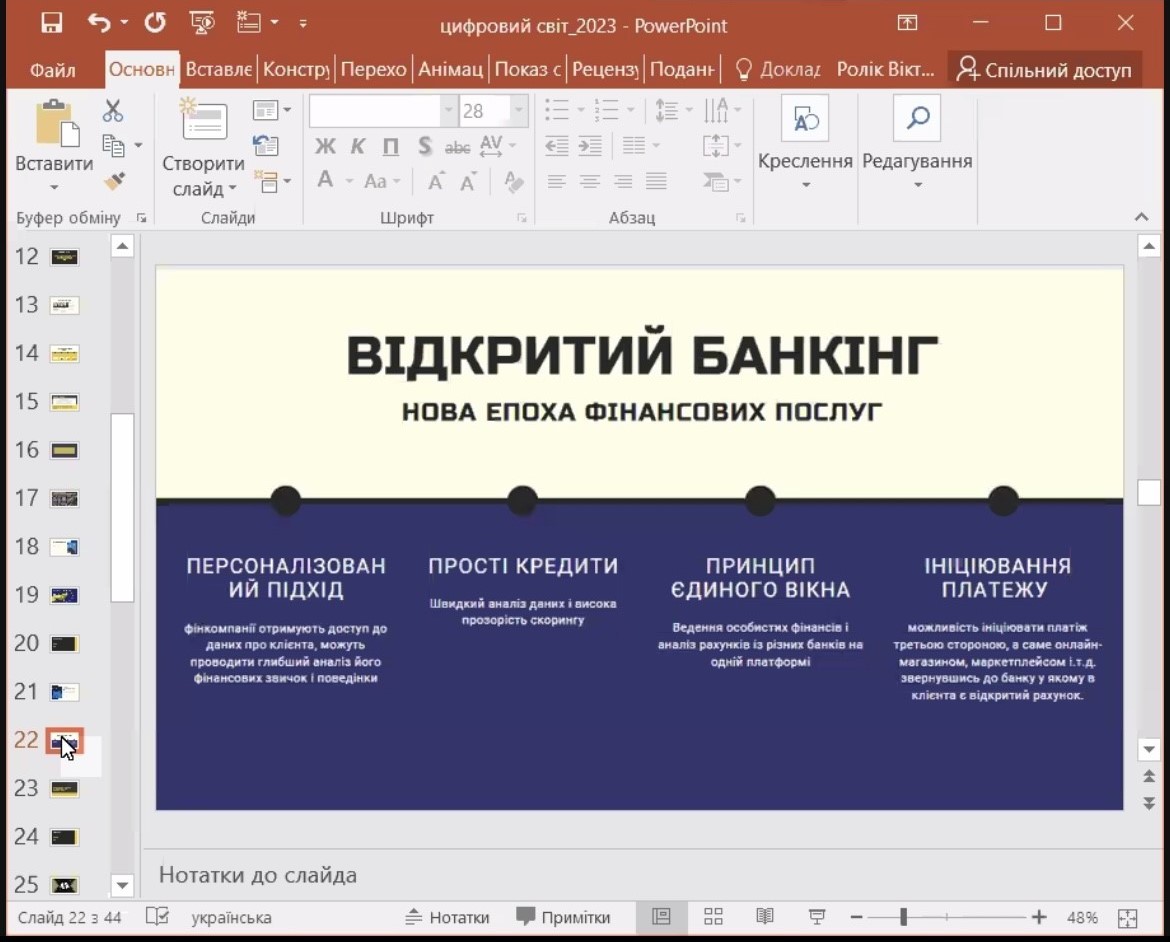The image size is (1170, 942).
Task: Start slideshow from status bar icon
Action: pos(817,917)
